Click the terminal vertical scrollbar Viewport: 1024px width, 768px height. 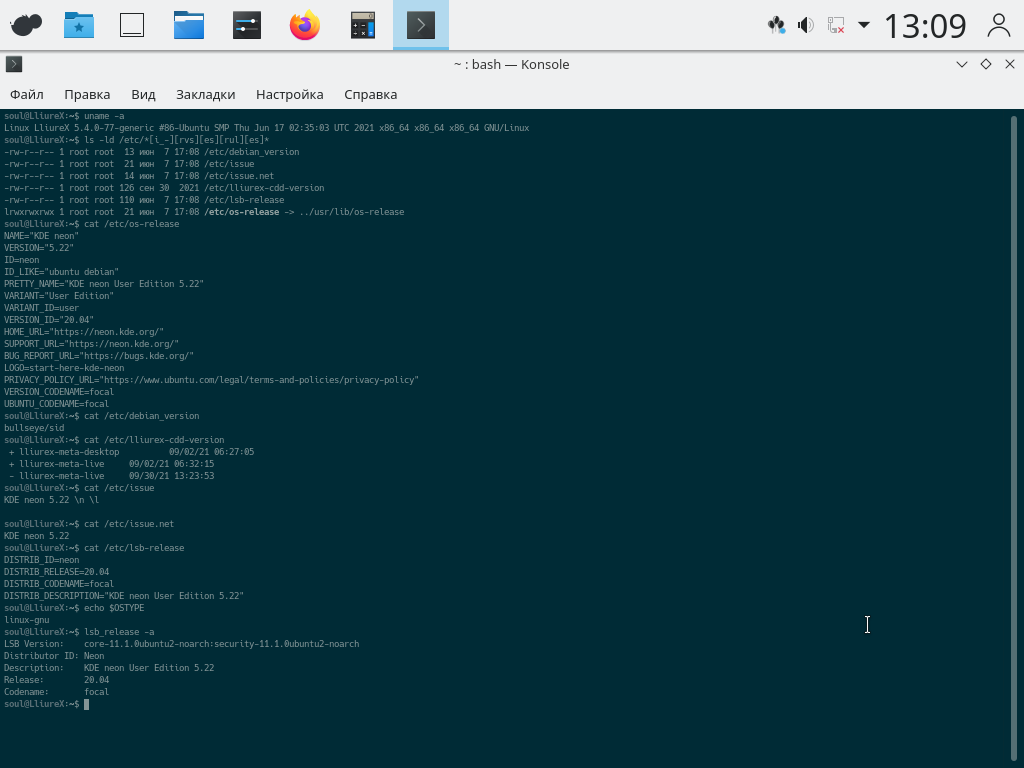point(1014,438)
